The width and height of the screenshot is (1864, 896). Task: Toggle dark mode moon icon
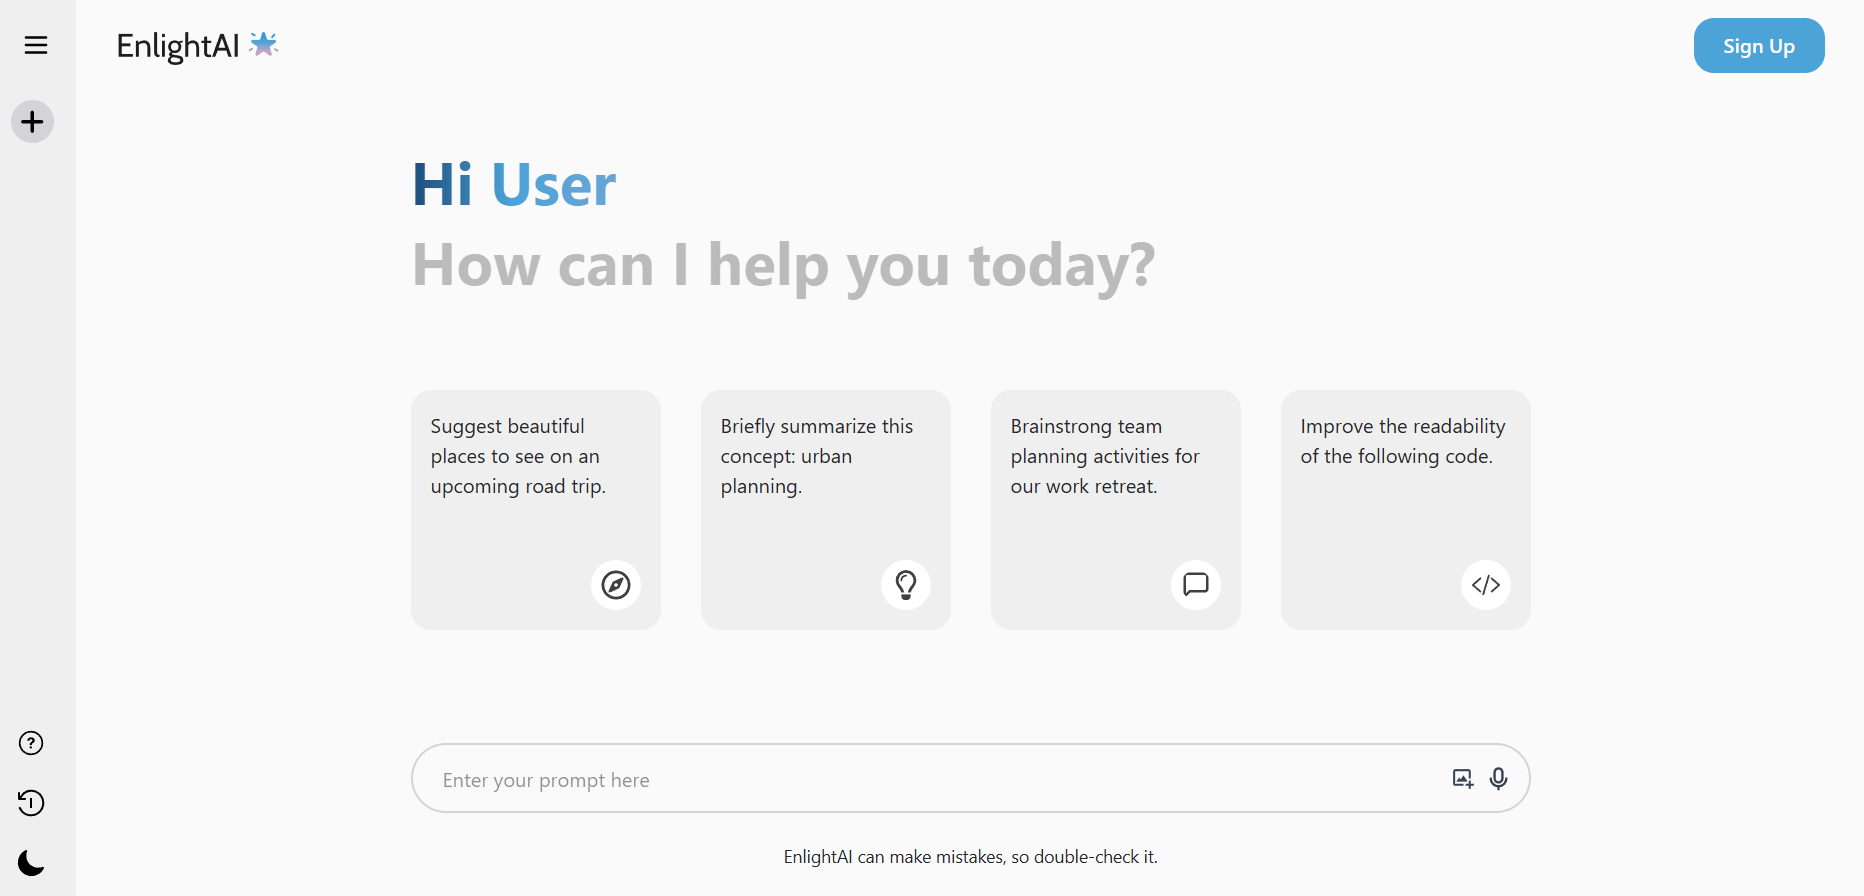tap(32, 863)
